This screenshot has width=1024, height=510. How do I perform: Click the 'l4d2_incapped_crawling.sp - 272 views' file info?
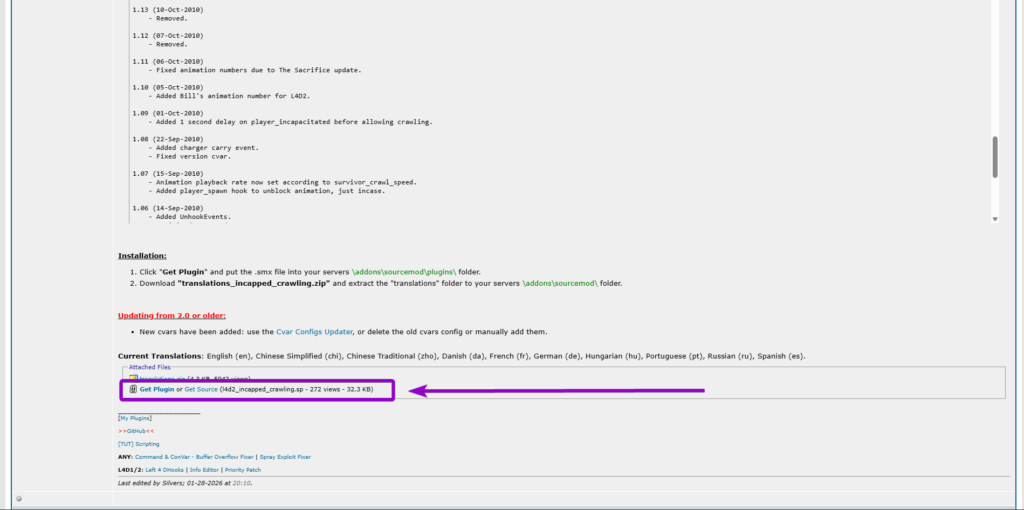[x=296, y=389]
